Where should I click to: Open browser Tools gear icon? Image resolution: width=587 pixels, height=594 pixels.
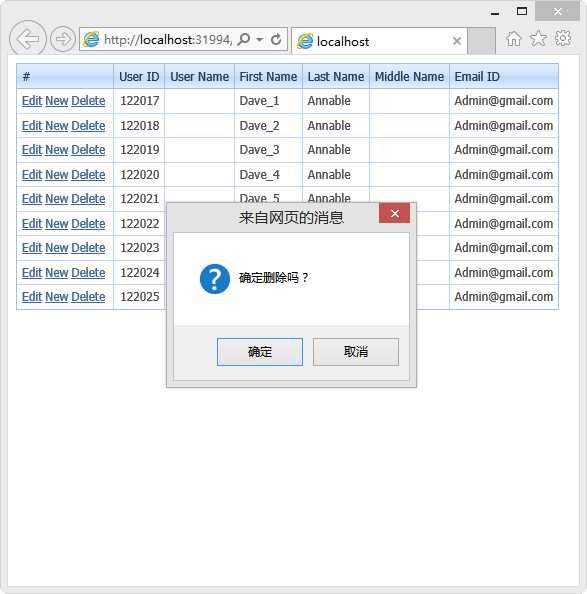point(563,38)
